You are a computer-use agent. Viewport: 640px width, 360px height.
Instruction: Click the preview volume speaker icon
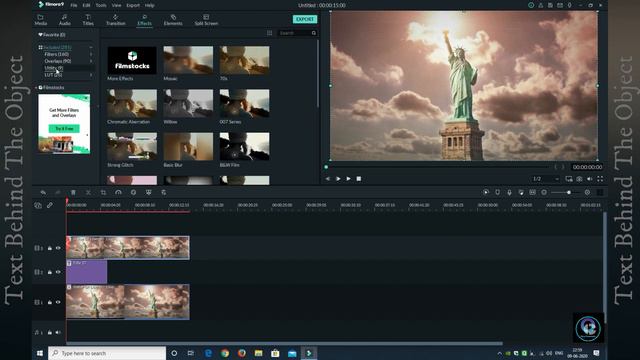point(590,179)
